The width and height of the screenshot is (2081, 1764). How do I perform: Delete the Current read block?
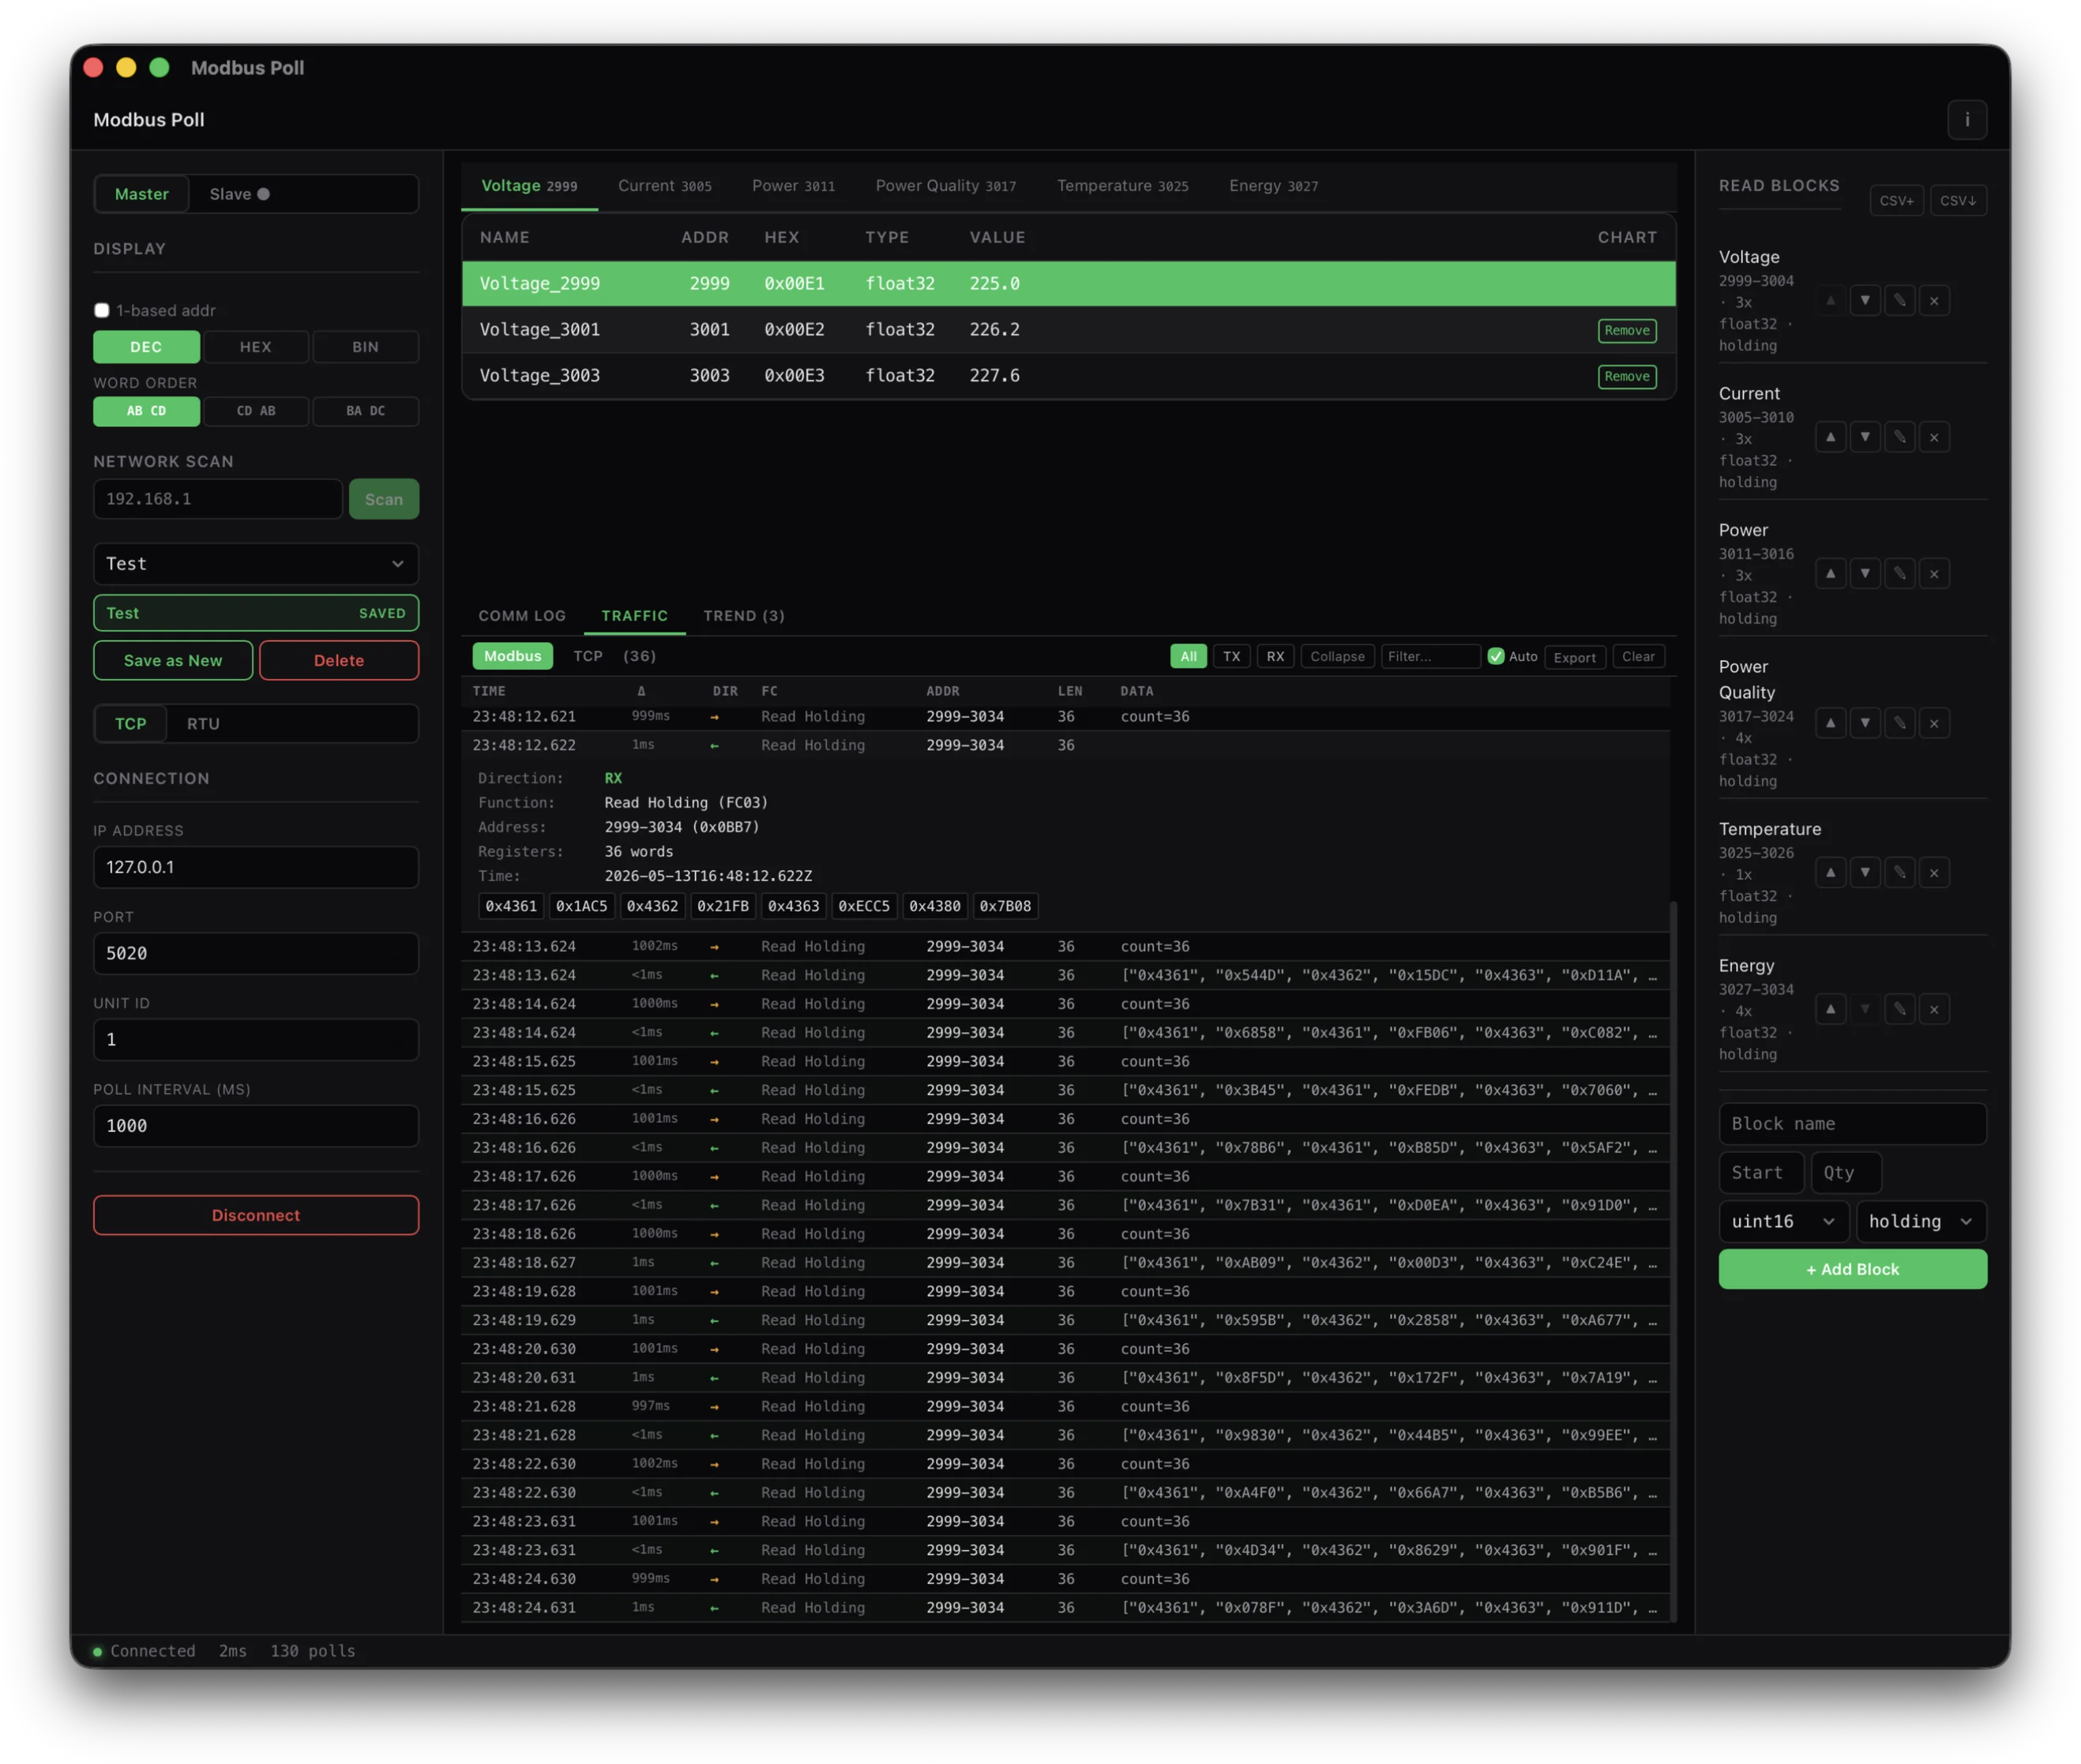coord(1934,437)
